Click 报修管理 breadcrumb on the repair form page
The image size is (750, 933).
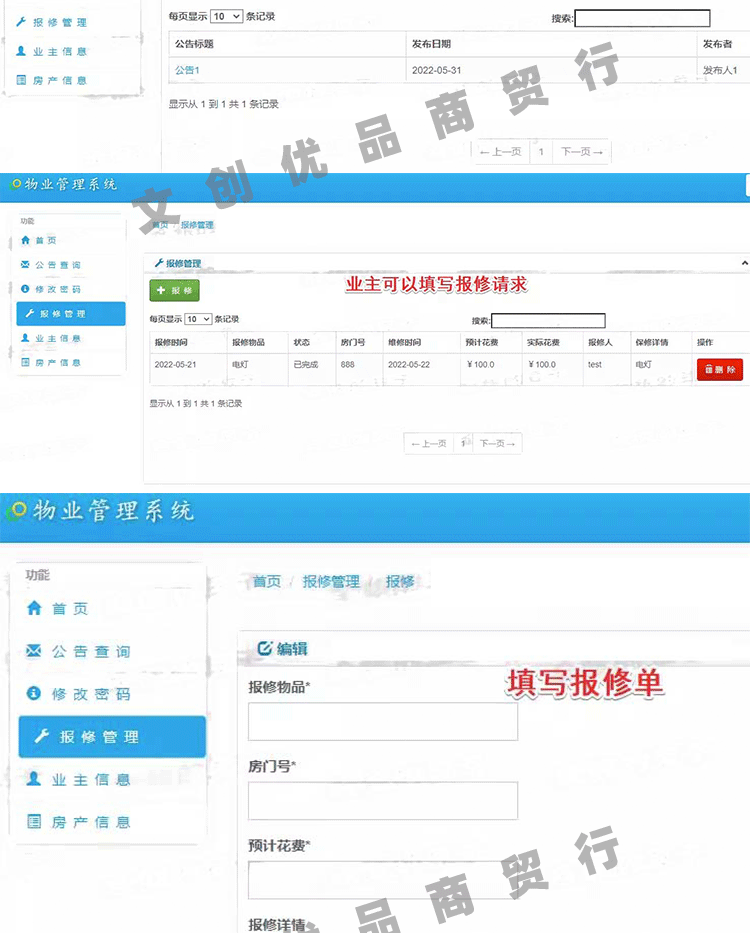point(331,581)
